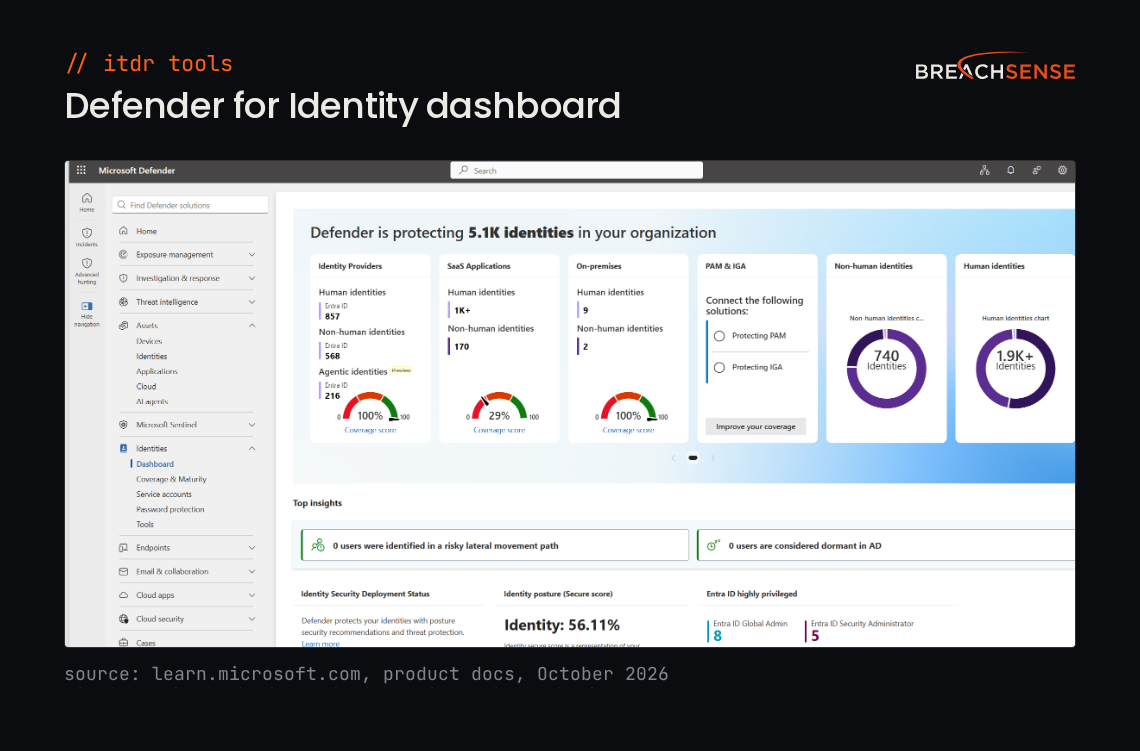Viewport: 1140px width, 751px height.
Task: Expand the Email & collaboration chevron
Action: coord(252,571)
